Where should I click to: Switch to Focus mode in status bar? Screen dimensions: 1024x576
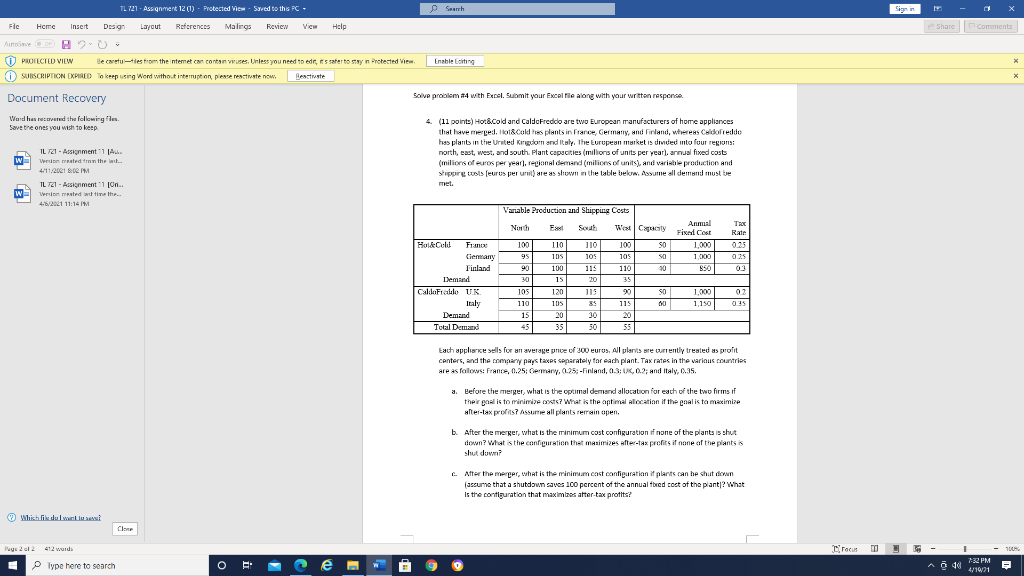843,549
